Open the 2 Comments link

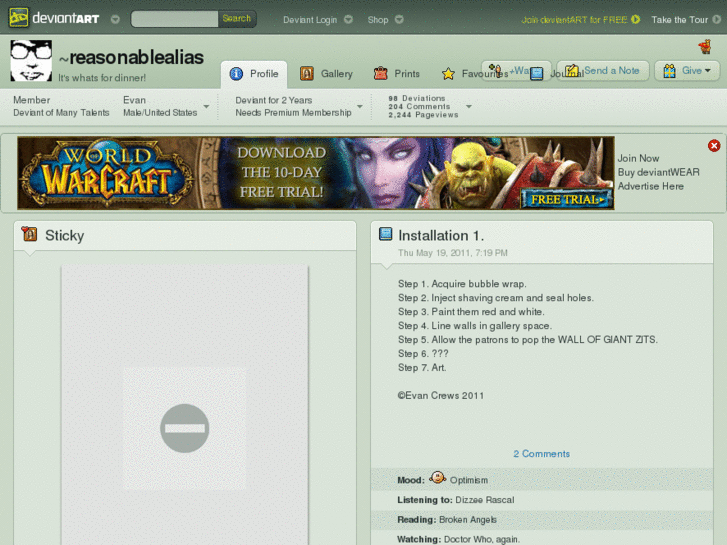pos(542,454)
